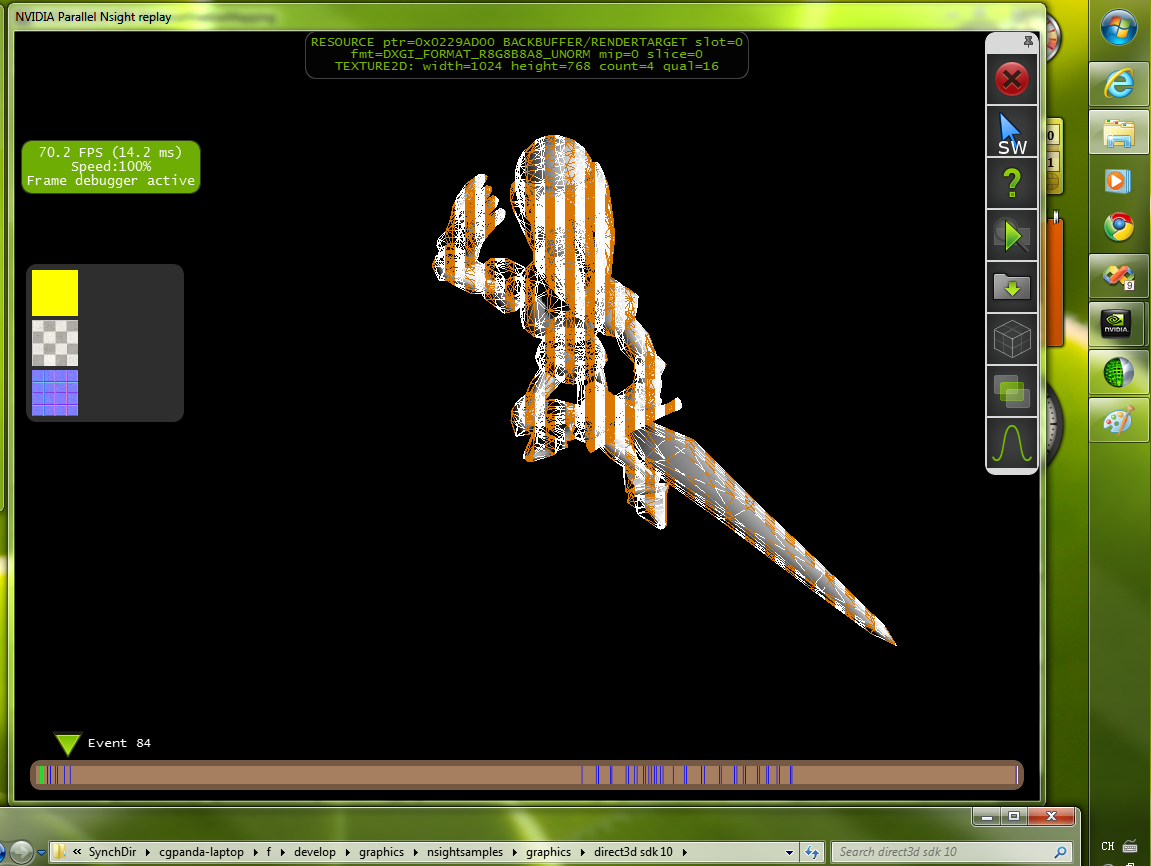Open Paint from the taskbar

1118,421
